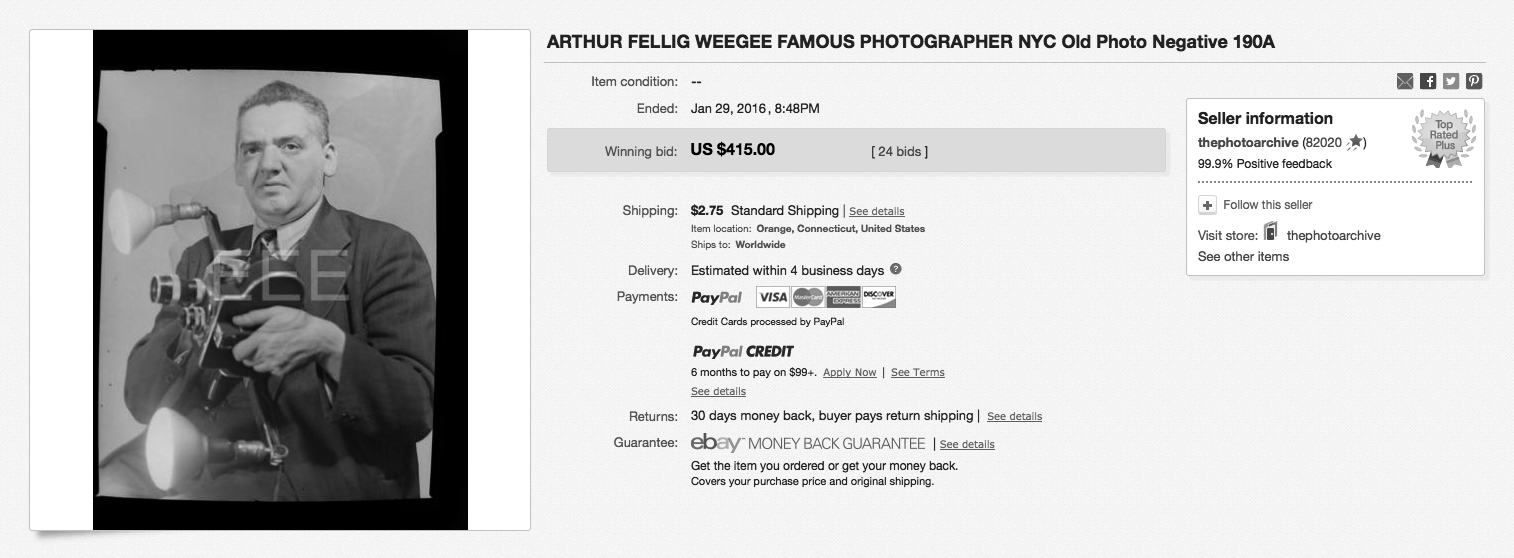Screen dimensions: 1514x558
Task: Enlarge the Weegee photo negative image
Action: coord(280,280)
